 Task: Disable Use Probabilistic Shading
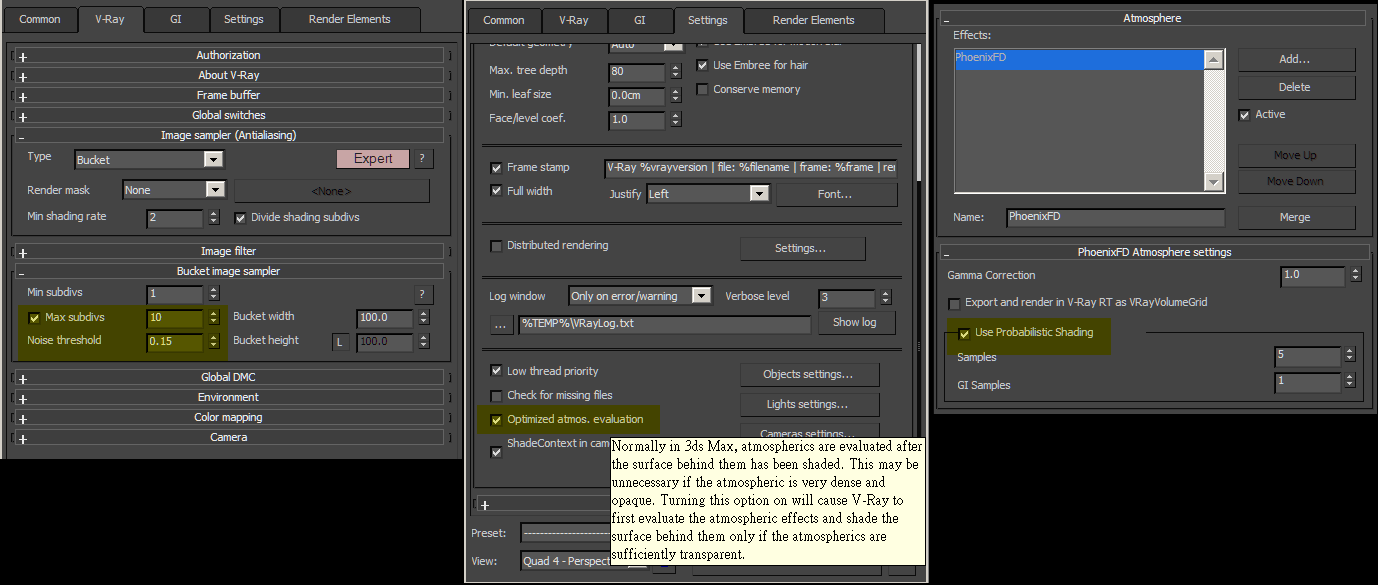click(964, 334)
